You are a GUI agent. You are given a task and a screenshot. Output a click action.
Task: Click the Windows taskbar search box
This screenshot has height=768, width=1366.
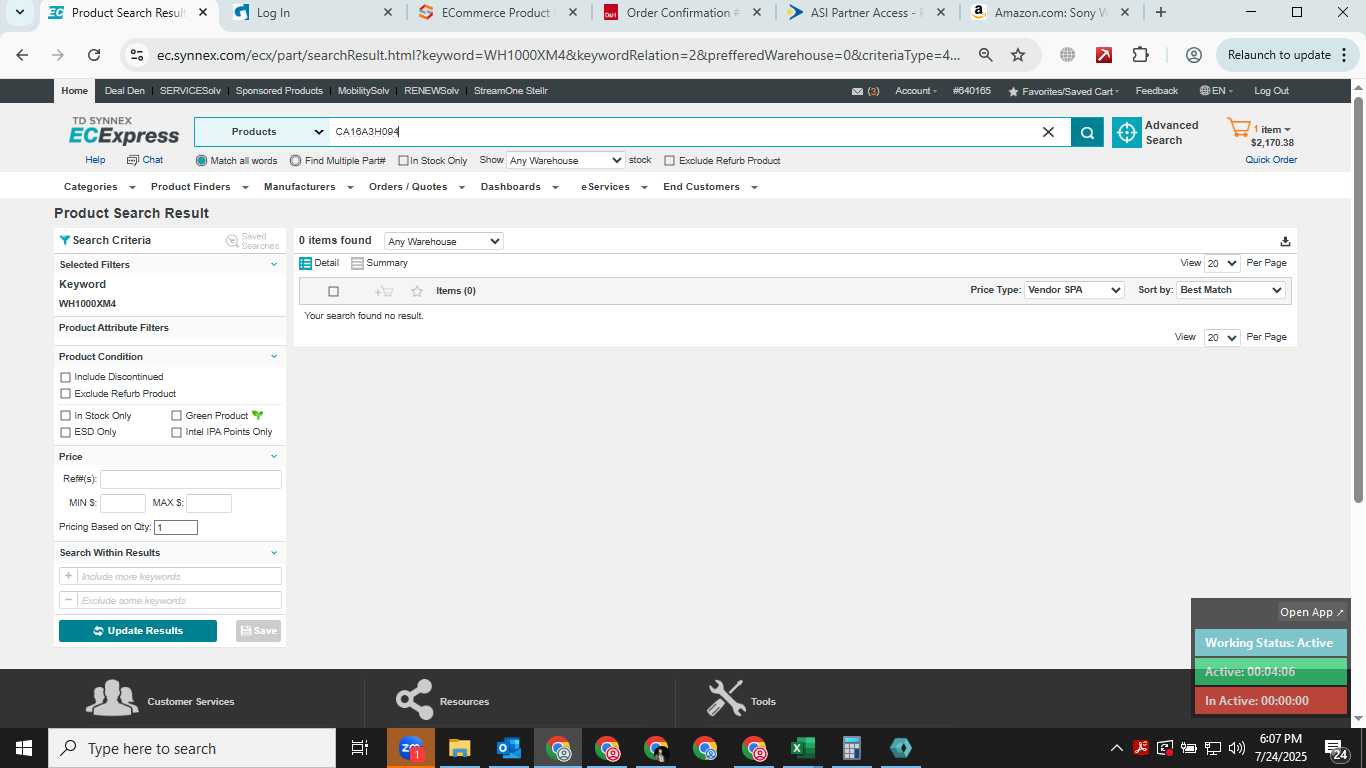(x=192, y=748)
